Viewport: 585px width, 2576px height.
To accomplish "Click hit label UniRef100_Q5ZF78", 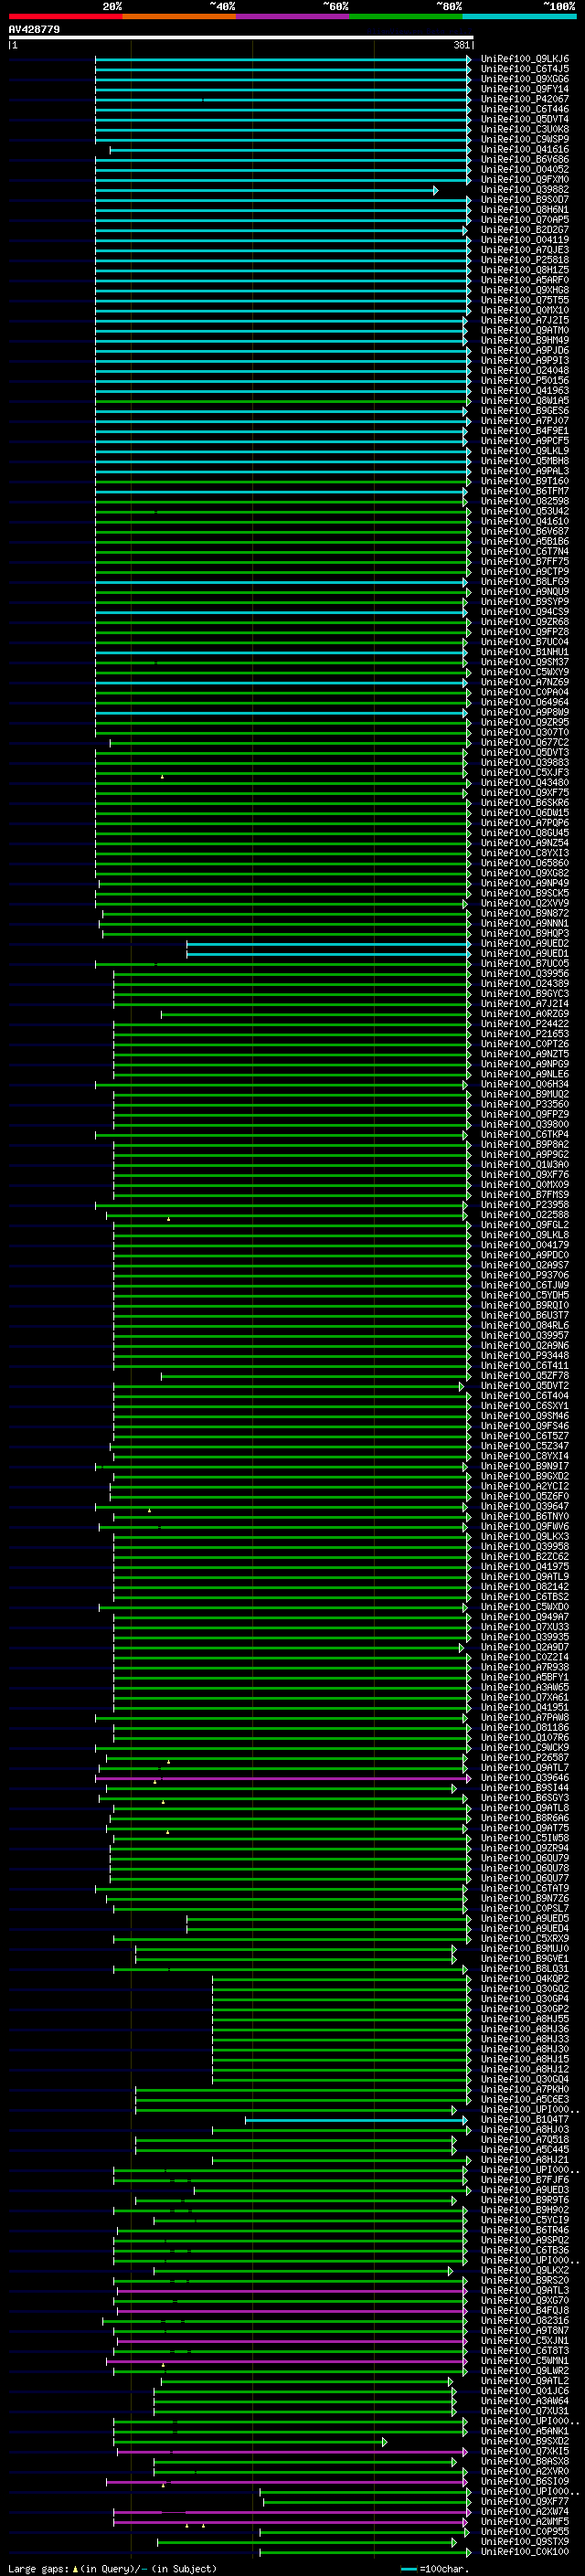I will (525, 1376).
